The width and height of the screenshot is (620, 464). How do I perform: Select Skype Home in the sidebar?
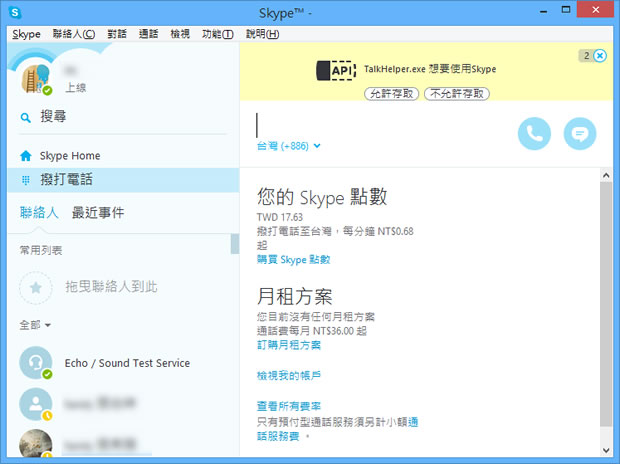123,156
